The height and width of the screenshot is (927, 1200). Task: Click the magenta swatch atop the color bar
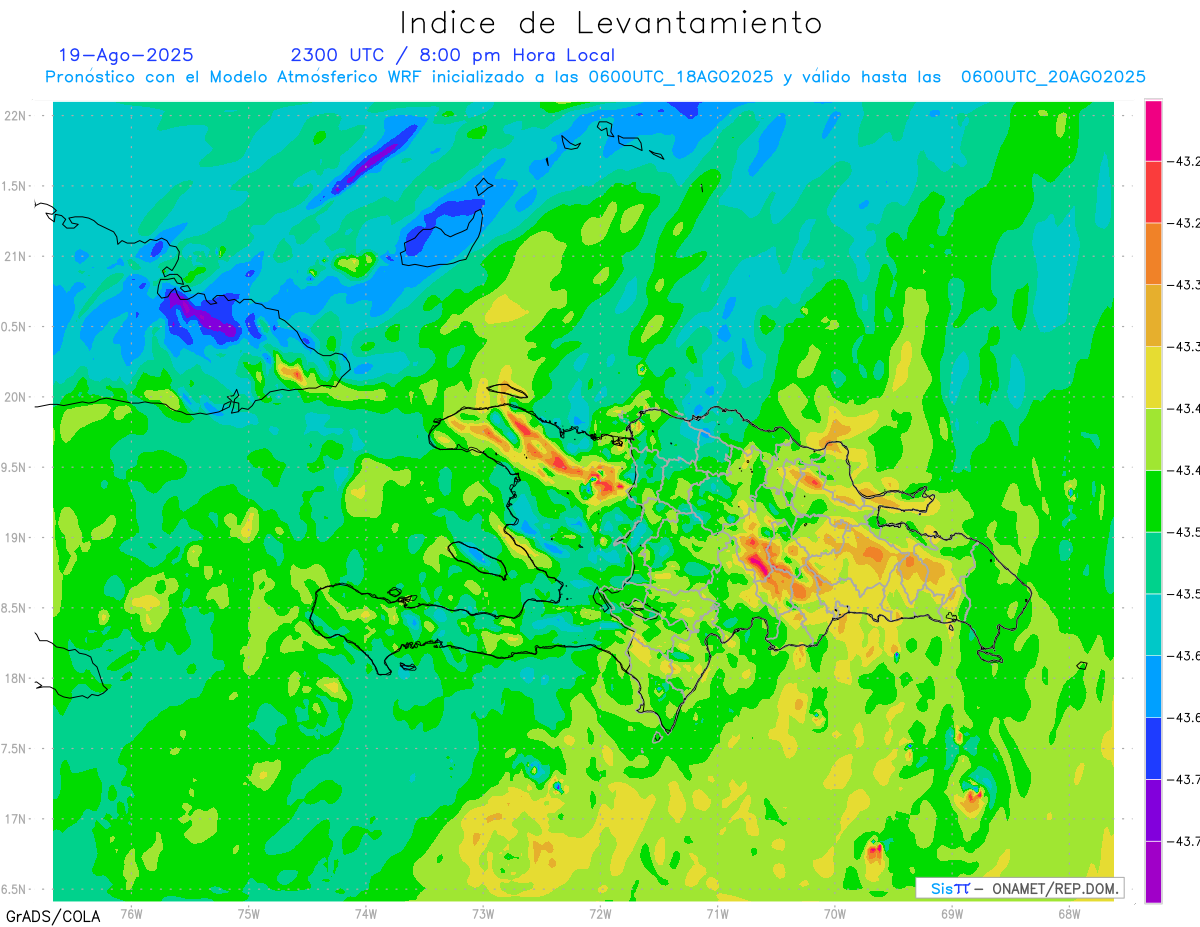(1153, 130)
